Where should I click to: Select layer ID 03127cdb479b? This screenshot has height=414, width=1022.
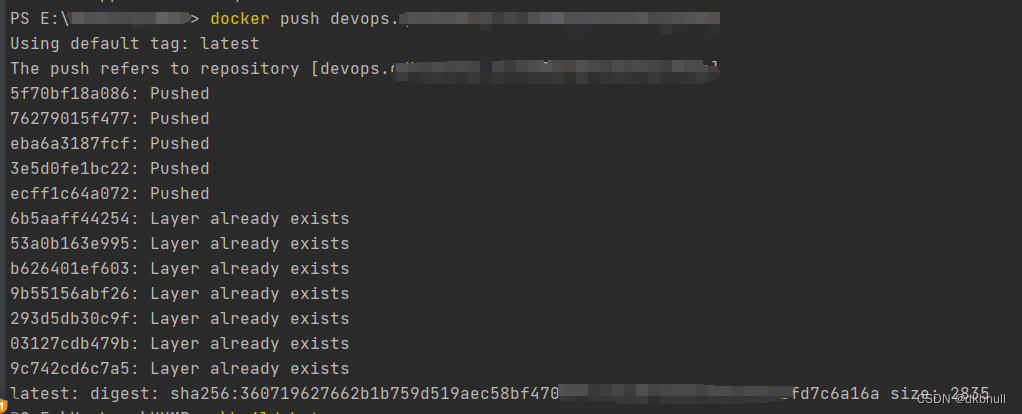(70, 344)
